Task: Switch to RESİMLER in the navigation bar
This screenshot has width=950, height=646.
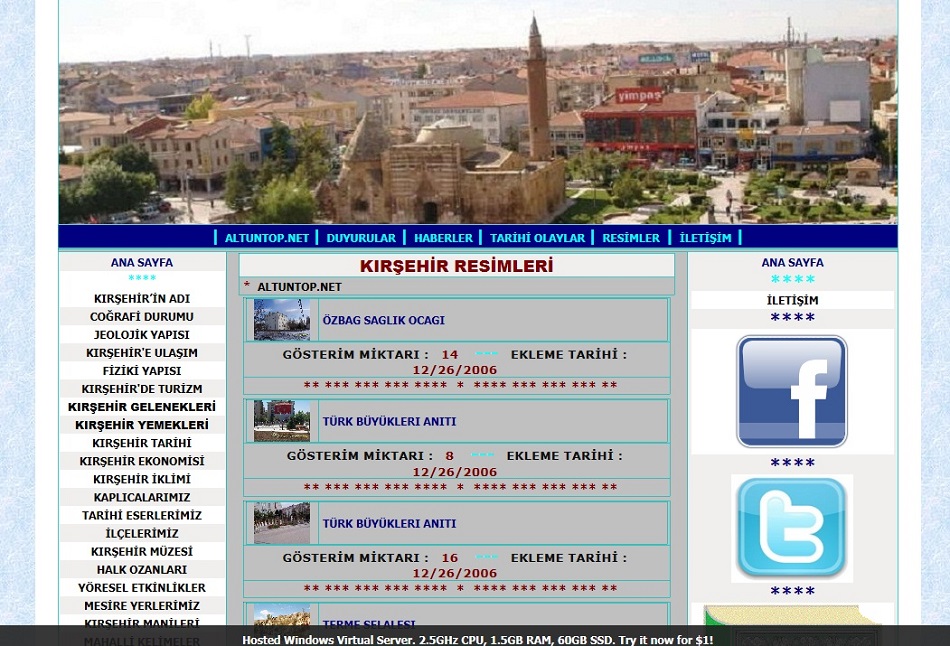Action: click(631, 238)
